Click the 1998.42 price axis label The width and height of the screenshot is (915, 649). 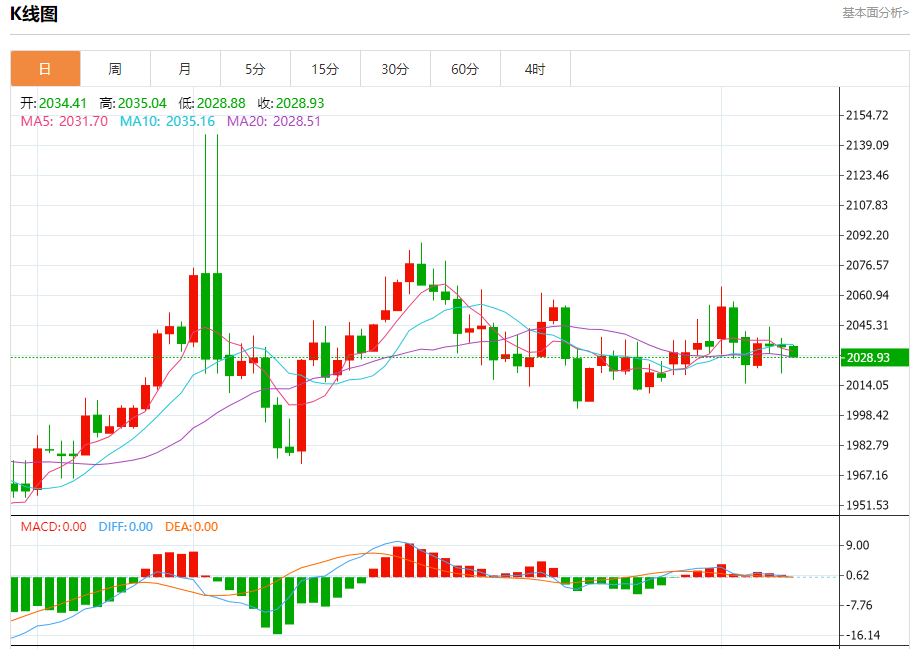867,415
